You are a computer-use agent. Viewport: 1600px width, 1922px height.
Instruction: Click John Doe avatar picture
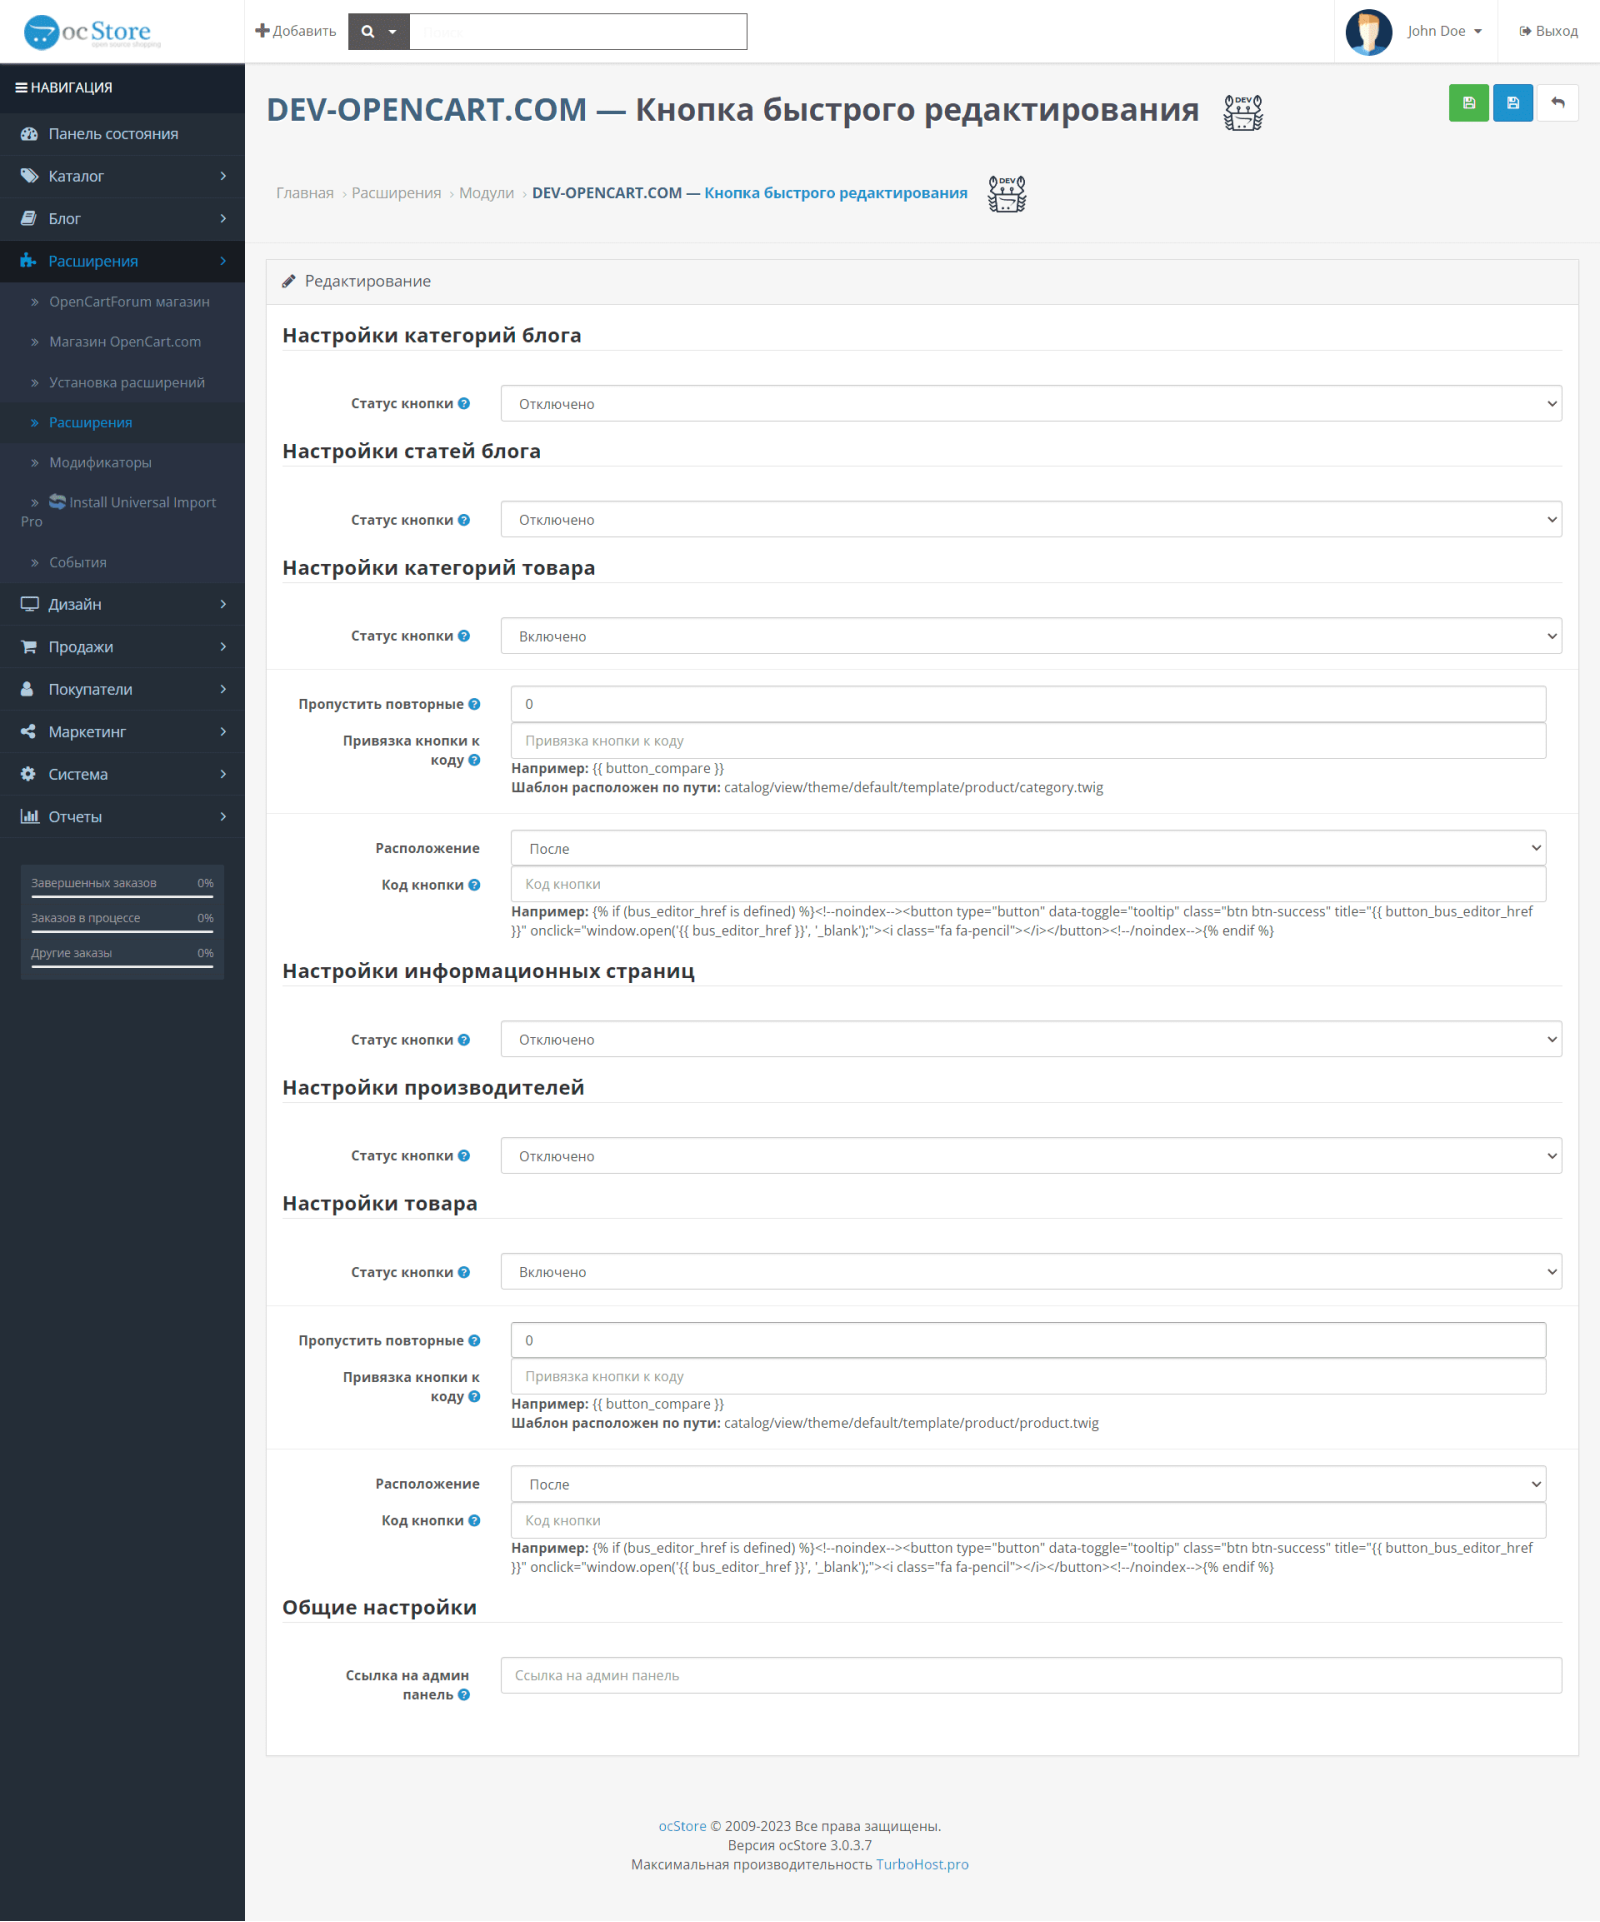click(1369, 32)
